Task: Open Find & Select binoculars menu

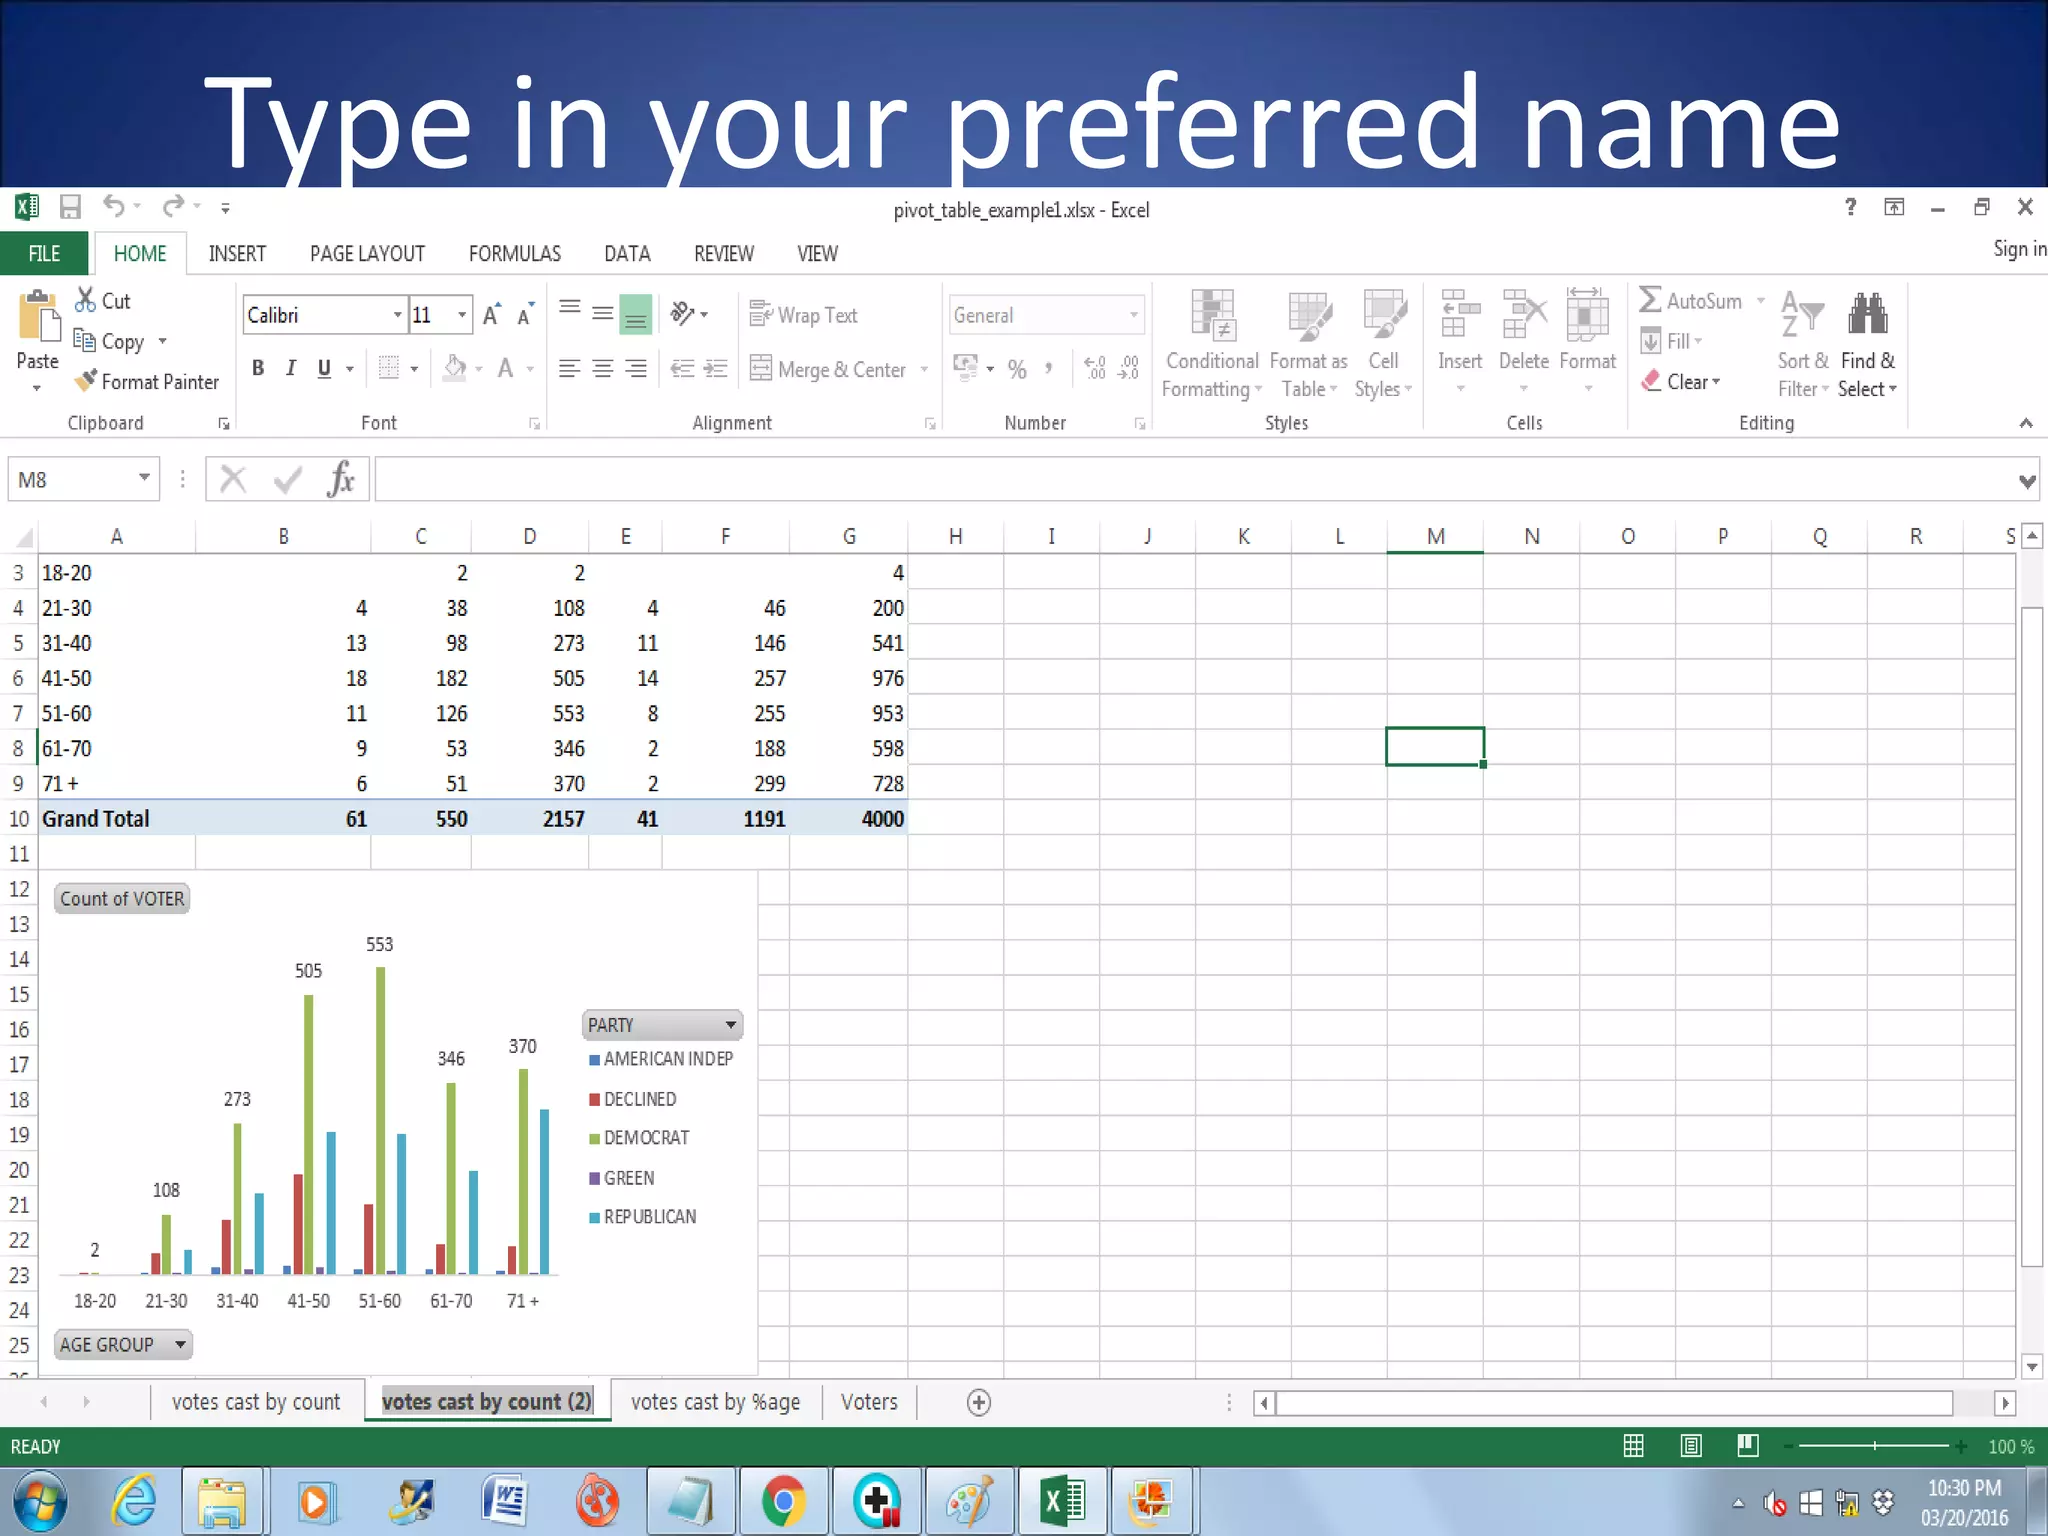Action: (1867, 345)
